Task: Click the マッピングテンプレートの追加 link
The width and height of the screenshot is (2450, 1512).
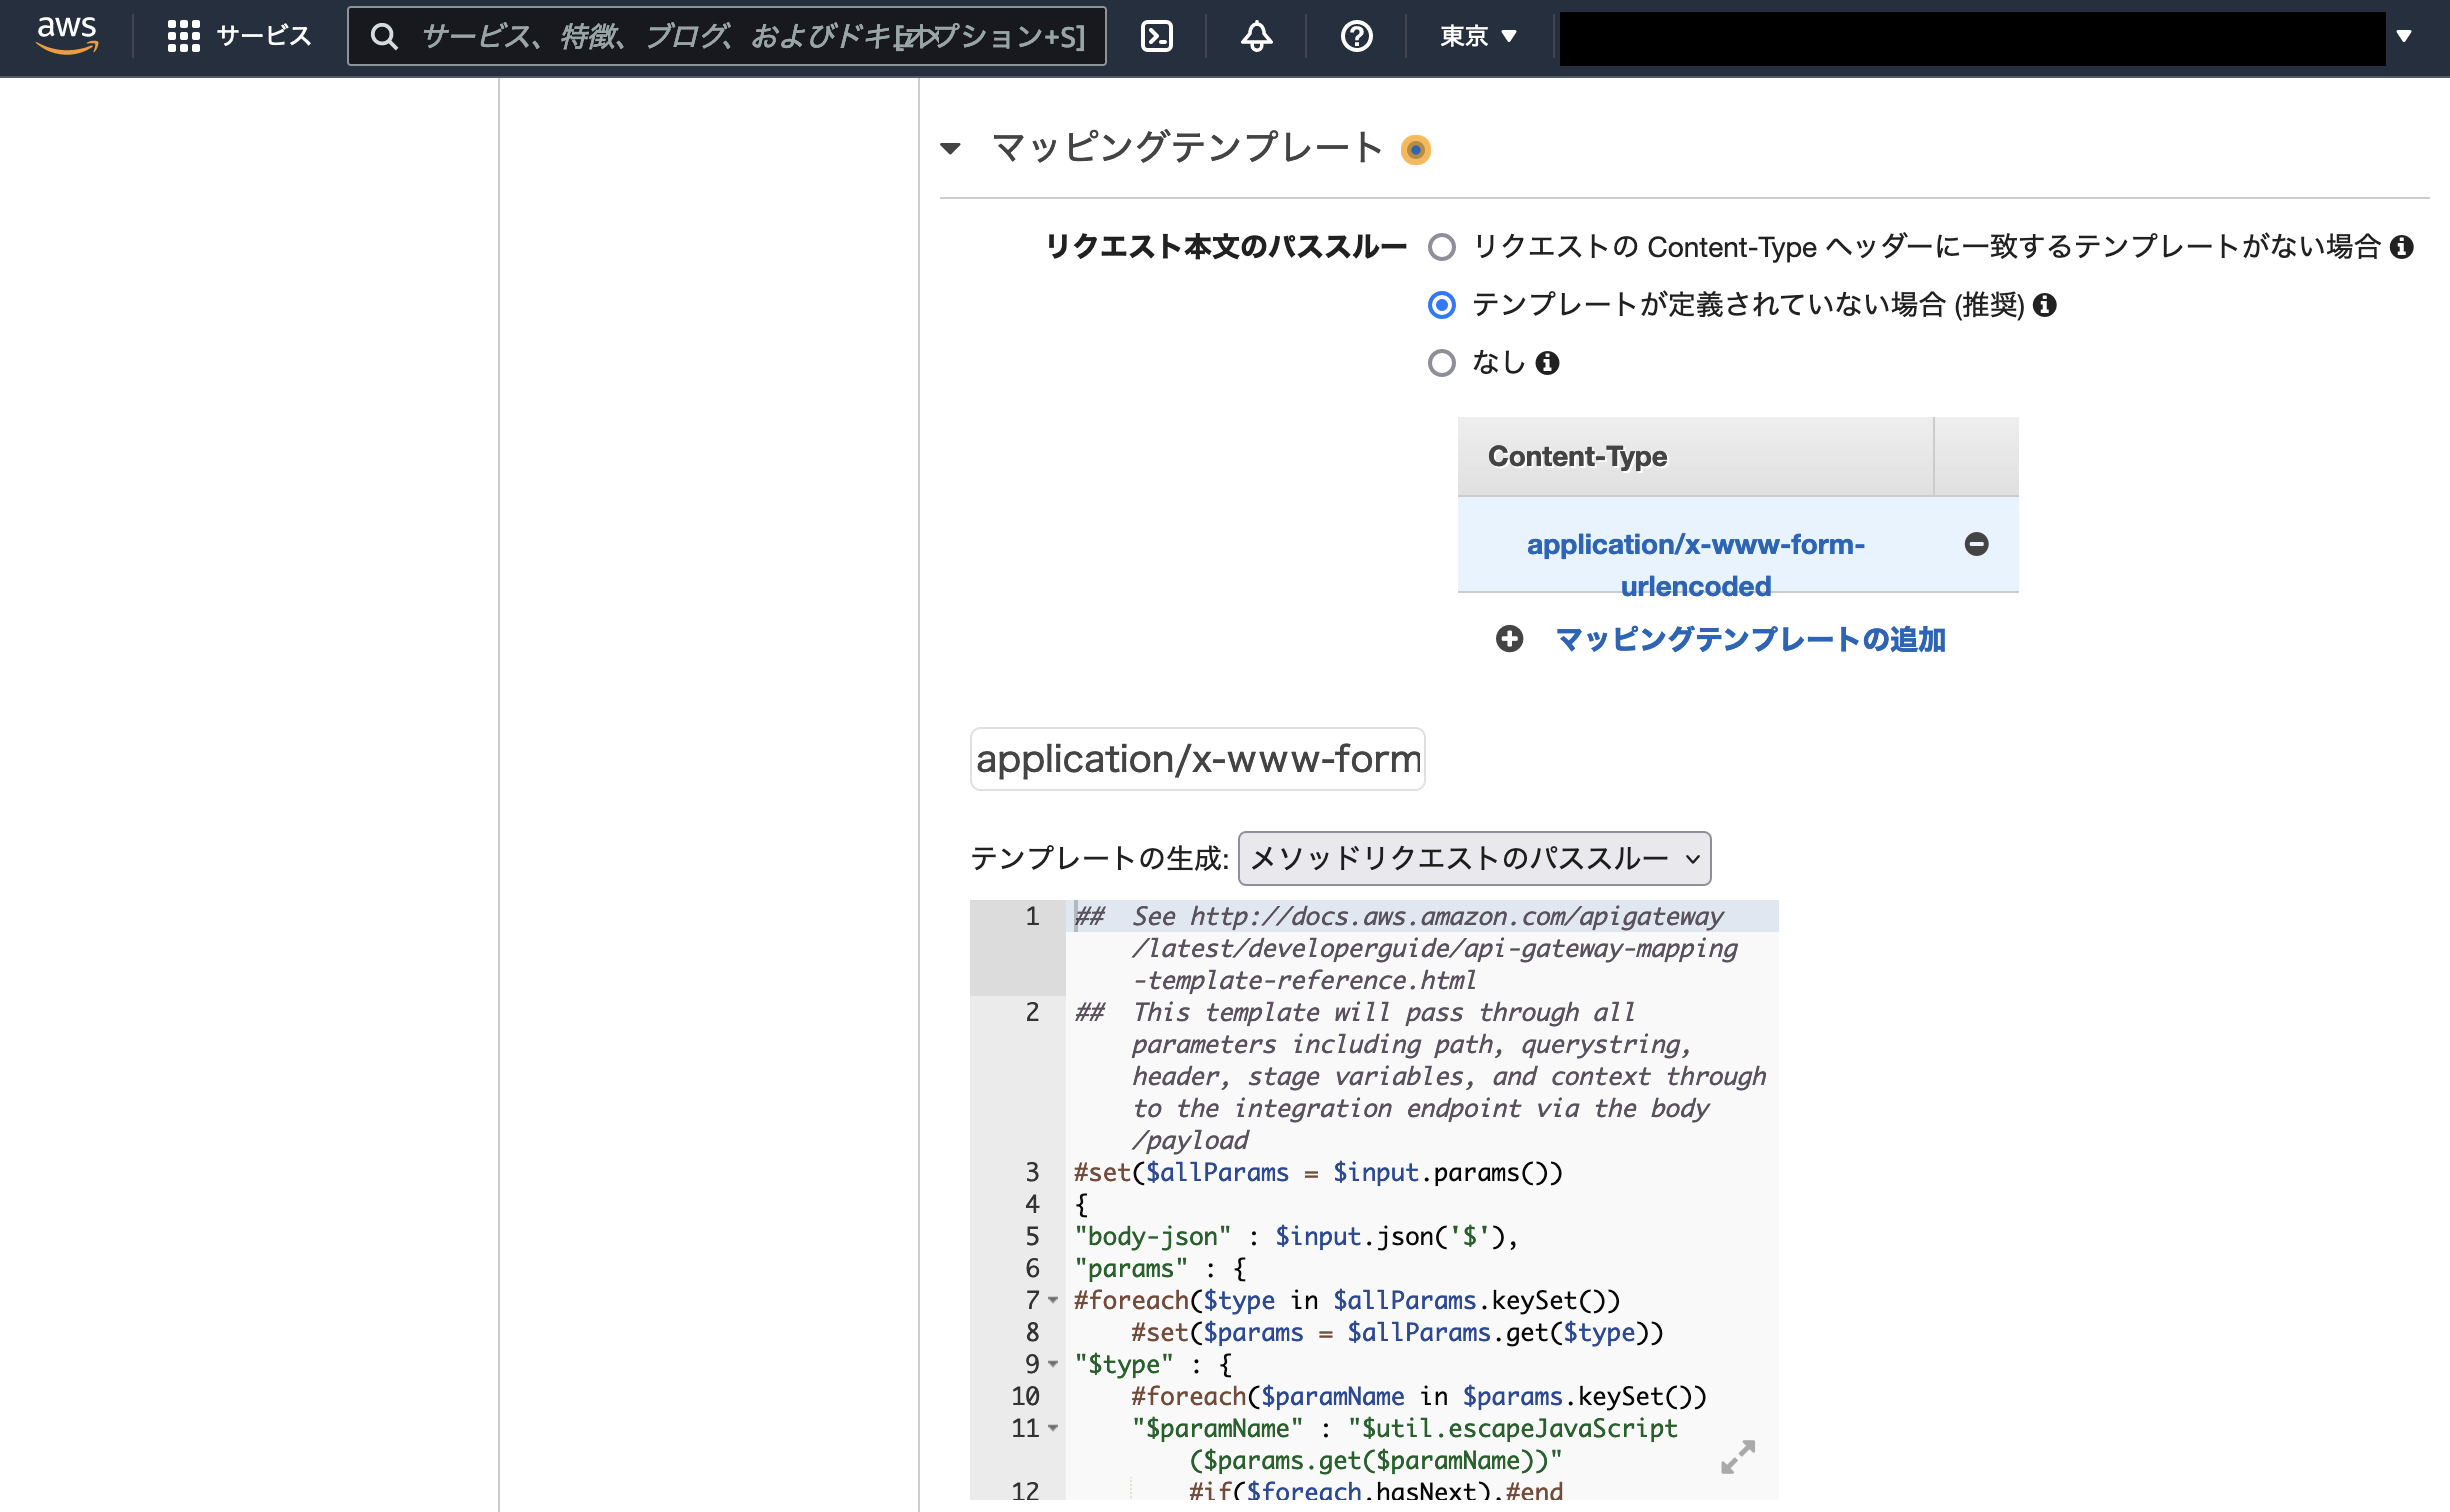Action: click(1748, 639)
